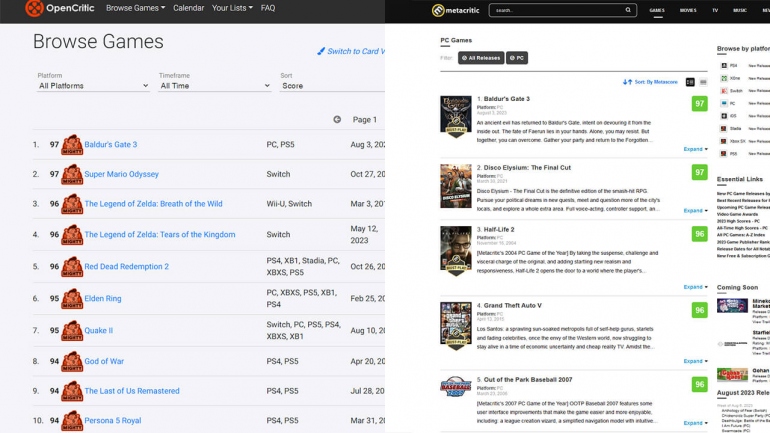Open the God of War link on OpenCritic

tap(104, 361)
